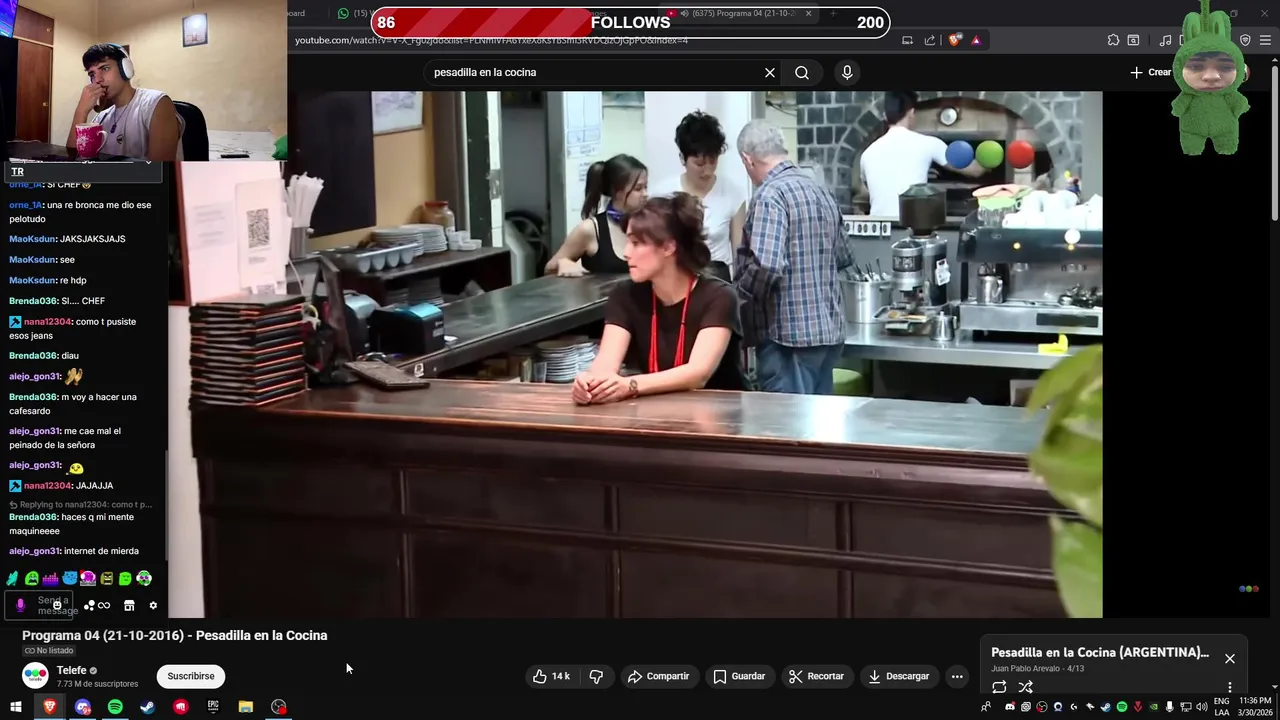Open Brave VPN shield icon
This screenshot has width=1280, height=720.
pos(1245,40)
